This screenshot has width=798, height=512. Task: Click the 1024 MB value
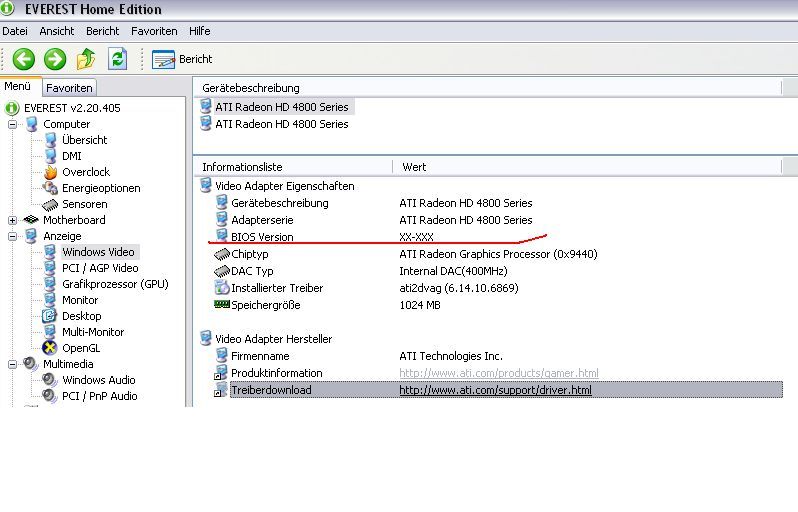(420, 305)
